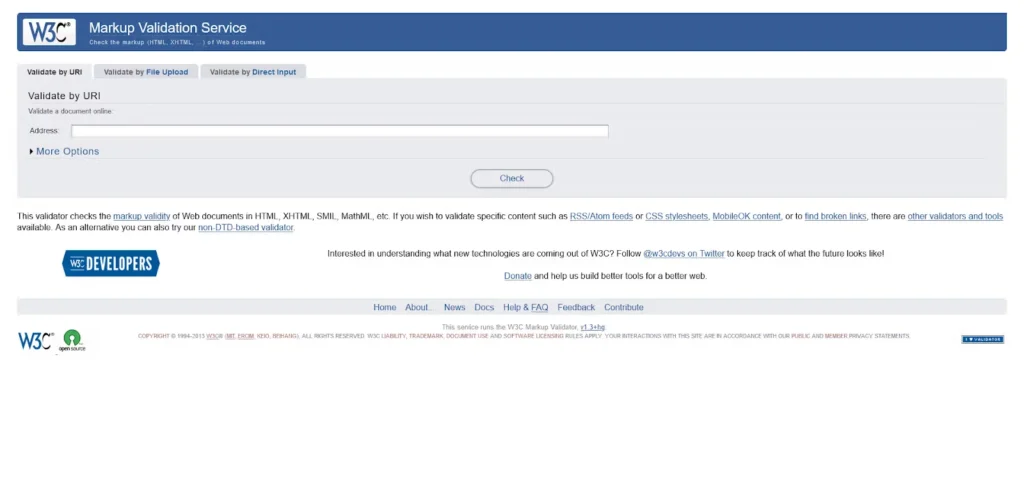
Task: Switch to Validate by Direct Input tab
Action: pos(253,72)
